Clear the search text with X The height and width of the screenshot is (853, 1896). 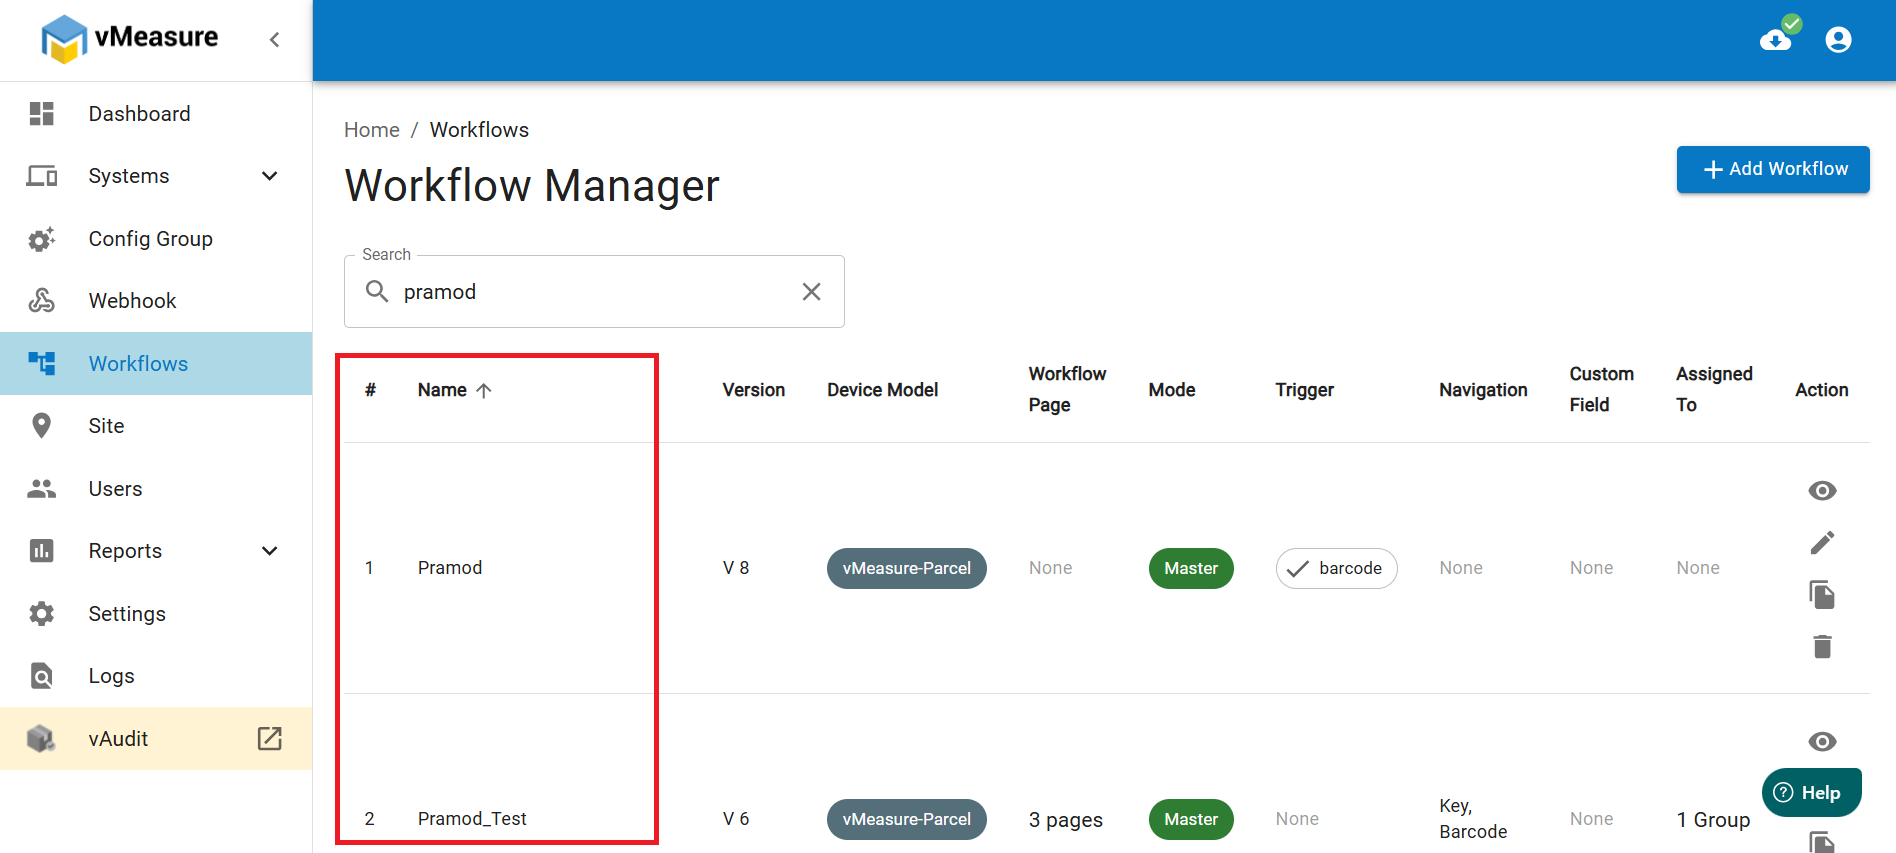pyautogui.click(x=811, y=291)
